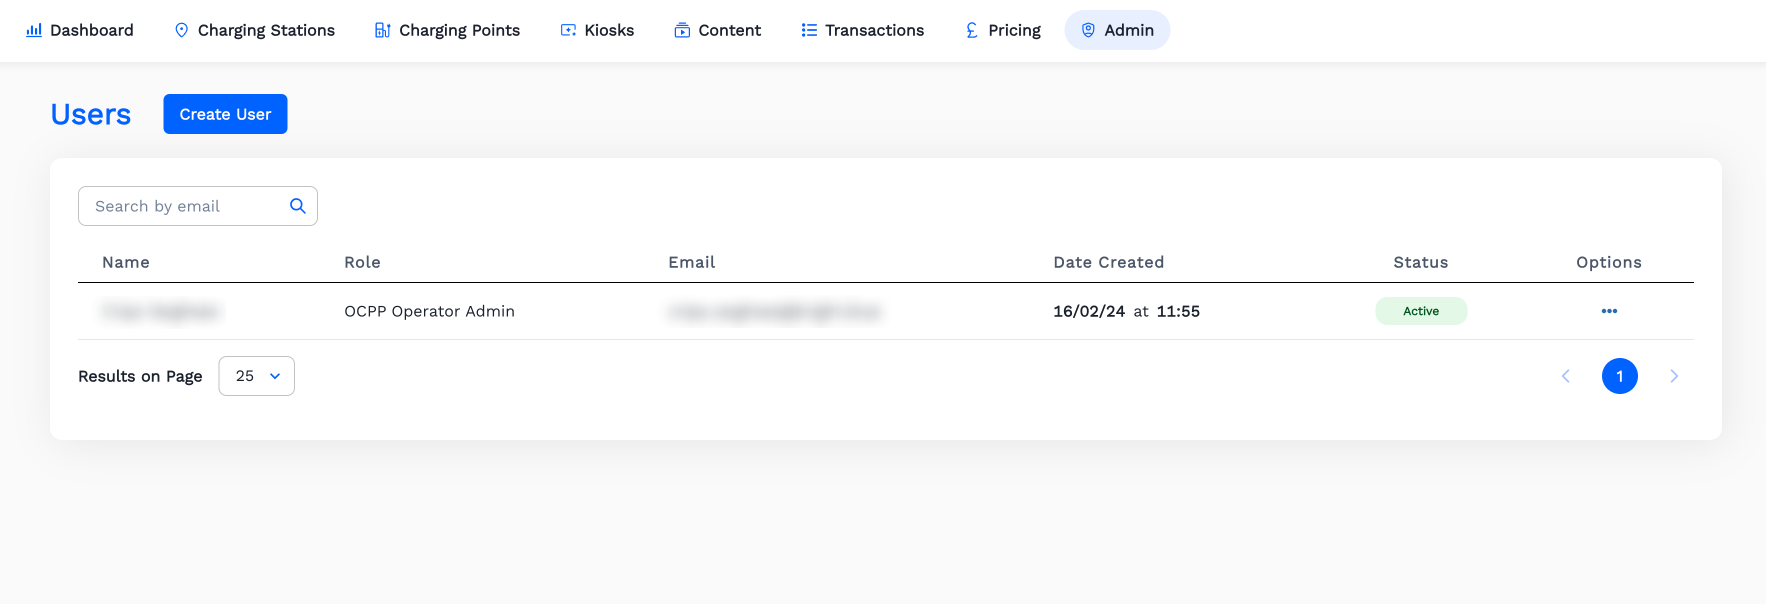Click the Pricing pound sign icon
This screenshot has width=1766, height=604.
(x=972, y=30)
